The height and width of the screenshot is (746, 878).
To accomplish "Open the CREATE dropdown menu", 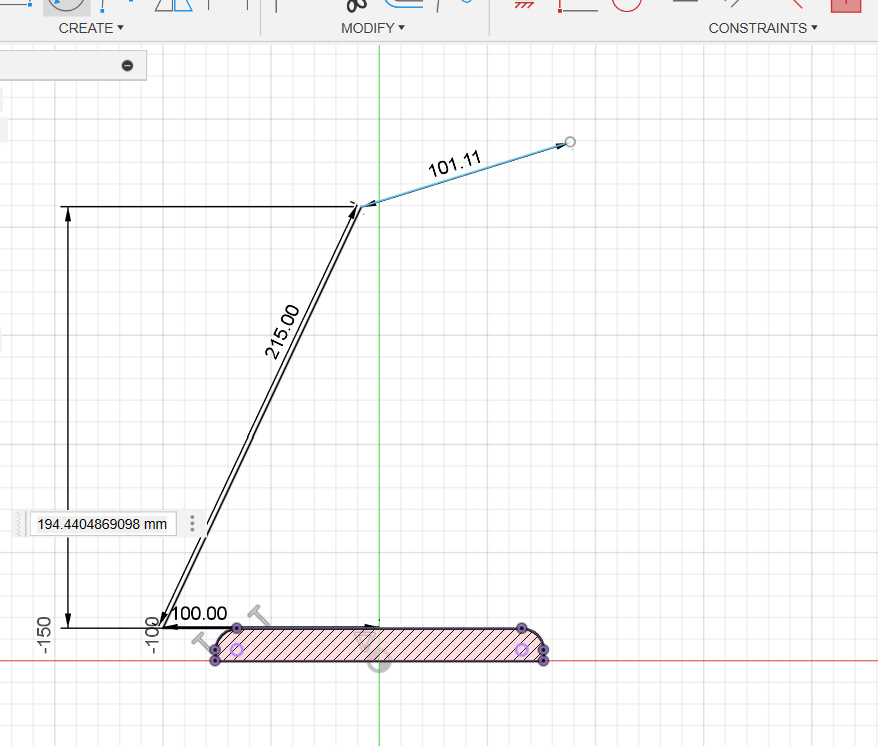I will tap(91, 28).
